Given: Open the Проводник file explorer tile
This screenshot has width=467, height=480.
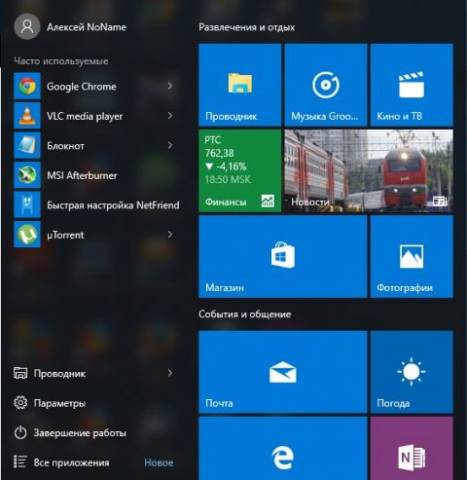Looking at the screenshot, I should (x=240, y=85).
